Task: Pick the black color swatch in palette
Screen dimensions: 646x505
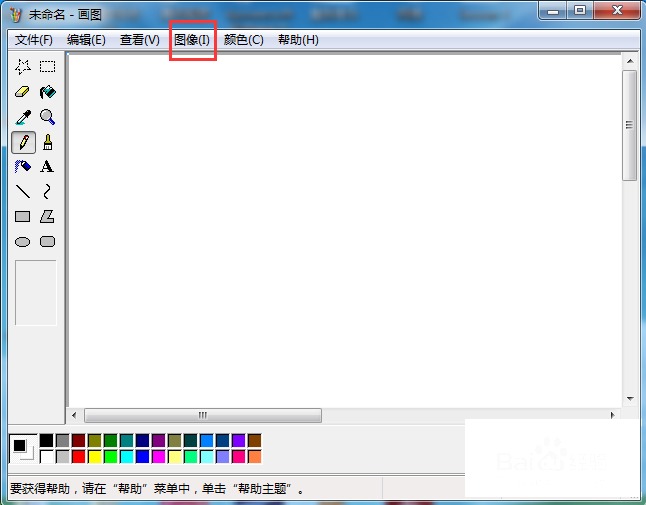Action: pos(47,440)
